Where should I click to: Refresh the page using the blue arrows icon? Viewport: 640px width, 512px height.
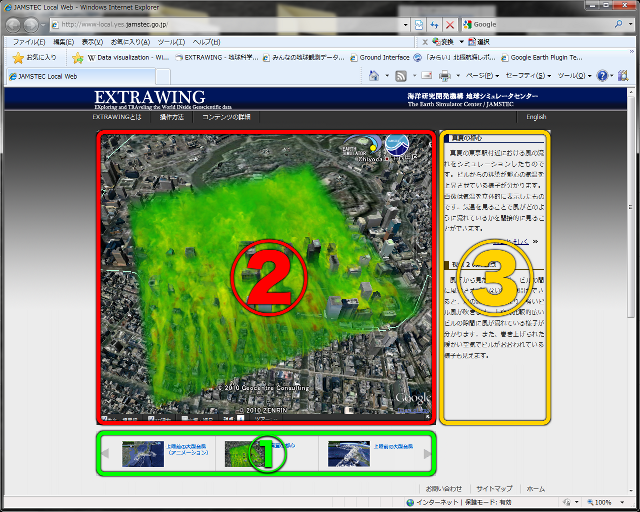(434, 25)
